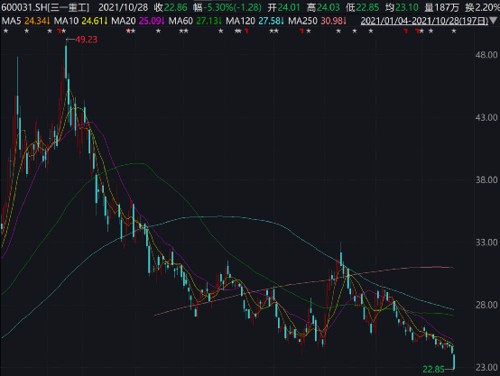Open the 2021/01/04-2021/10/28 date range dropdown
This screenshot has height=376, width=500.
point(425,21)
